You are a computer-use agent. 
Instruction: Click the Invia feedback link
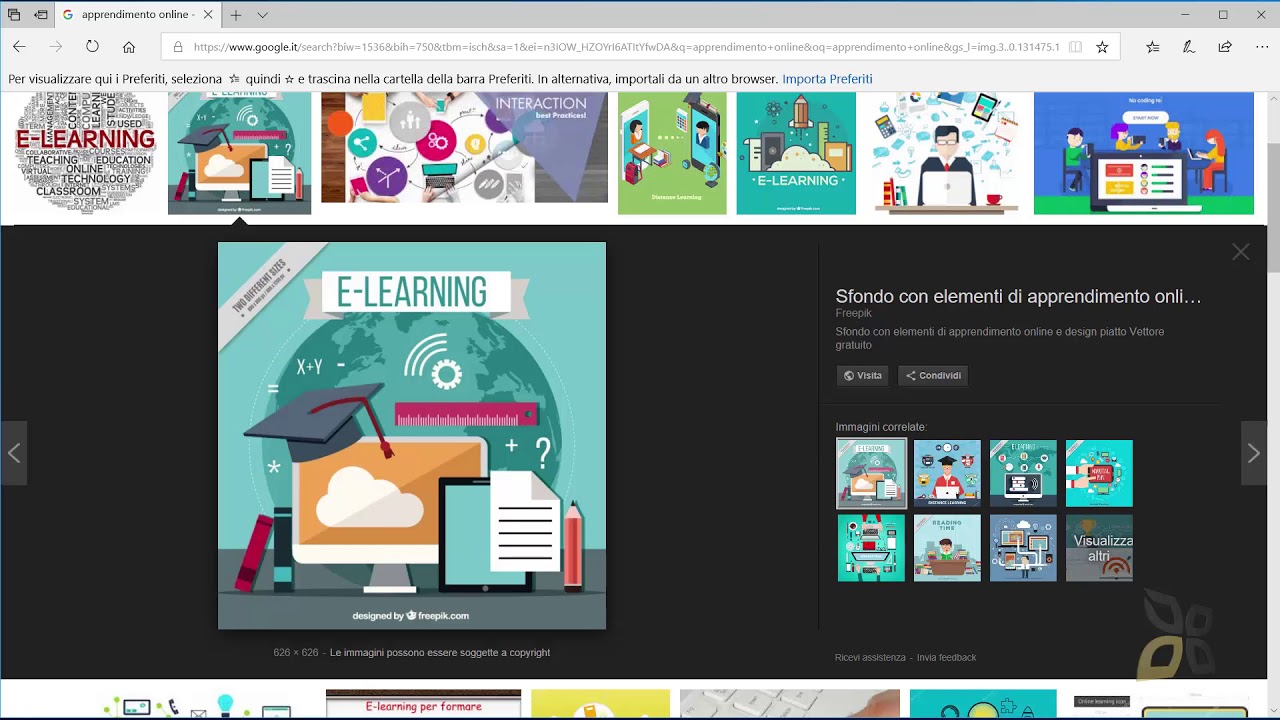click(946, 657)
